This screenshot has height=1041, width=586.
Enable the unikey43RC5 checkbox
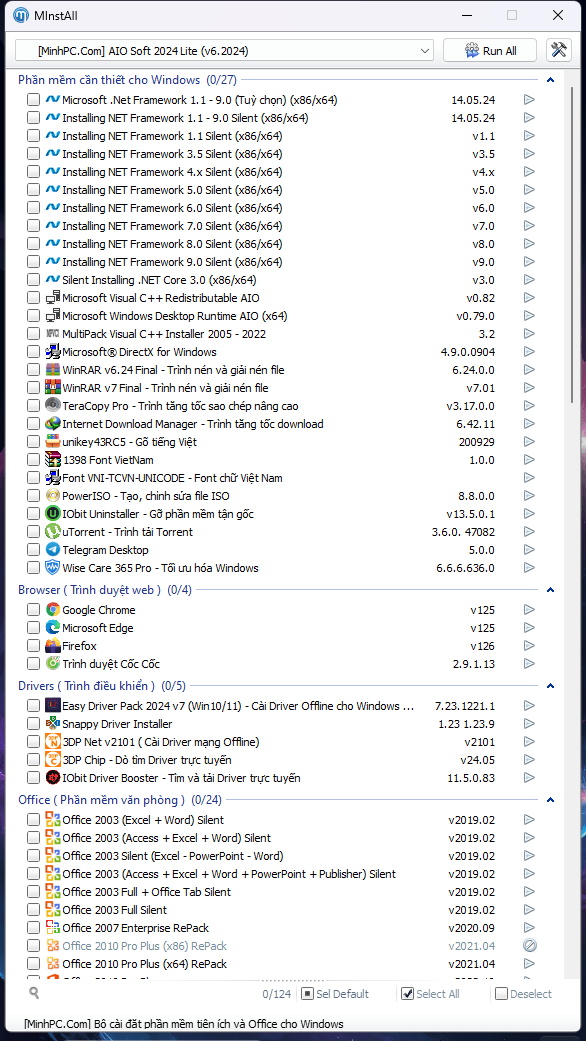pyautogui.click(x=33, y=441)
